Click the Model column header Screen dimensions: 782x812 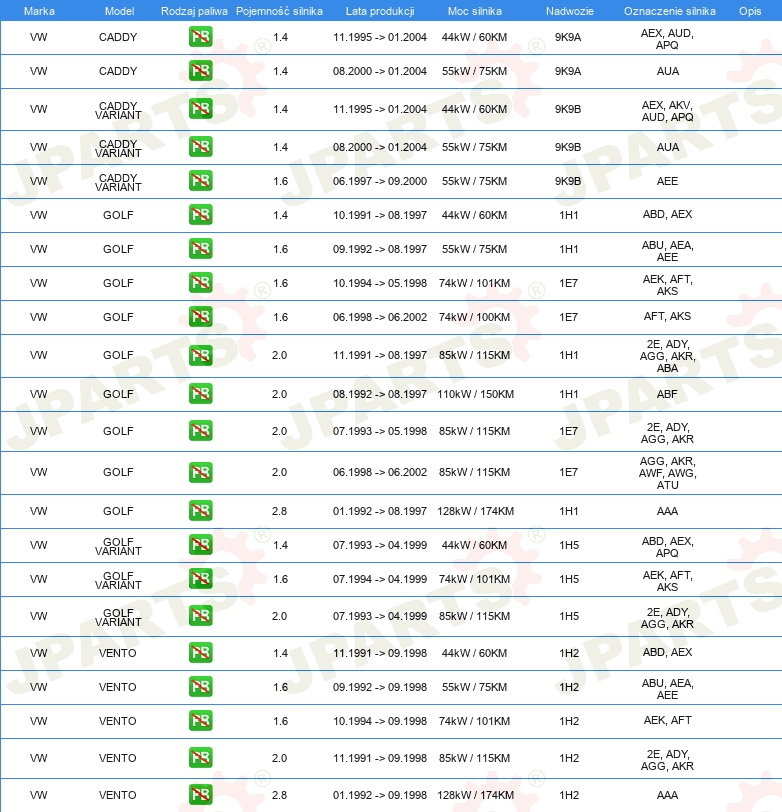pyautogui.click(x=119, y=11)
